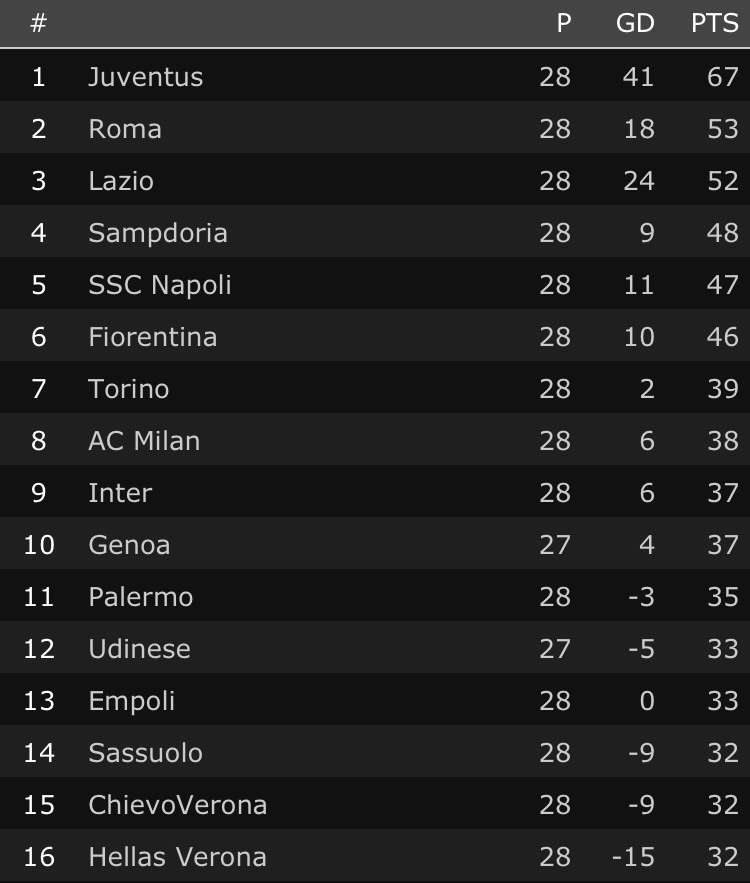The height and width of the screenshot is (883, 750).
Task: Select Palermo in the standings
Action: point(140,597)
